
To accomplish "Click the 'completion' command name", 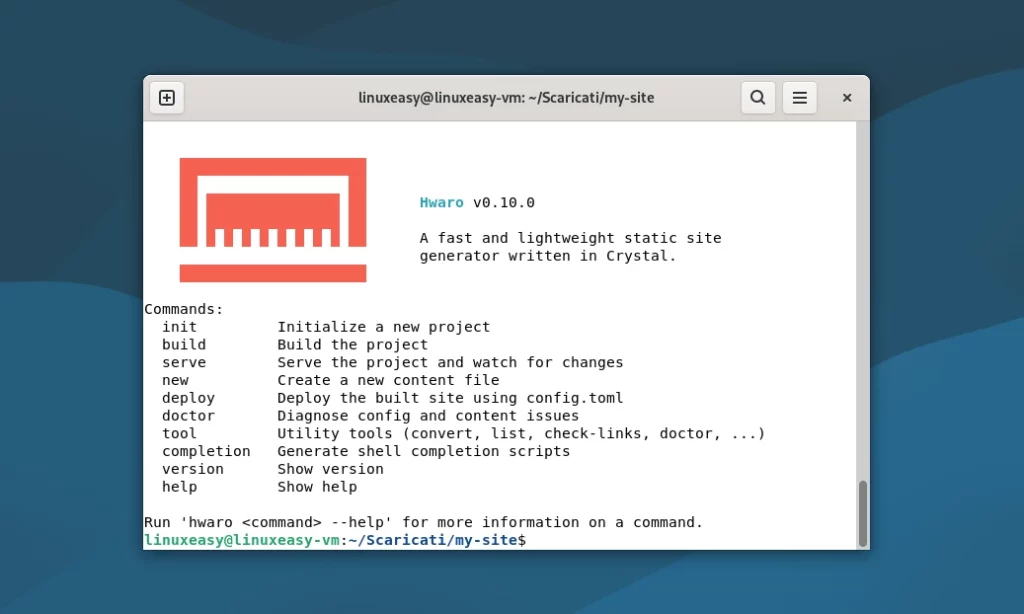I will click(206, 452).
